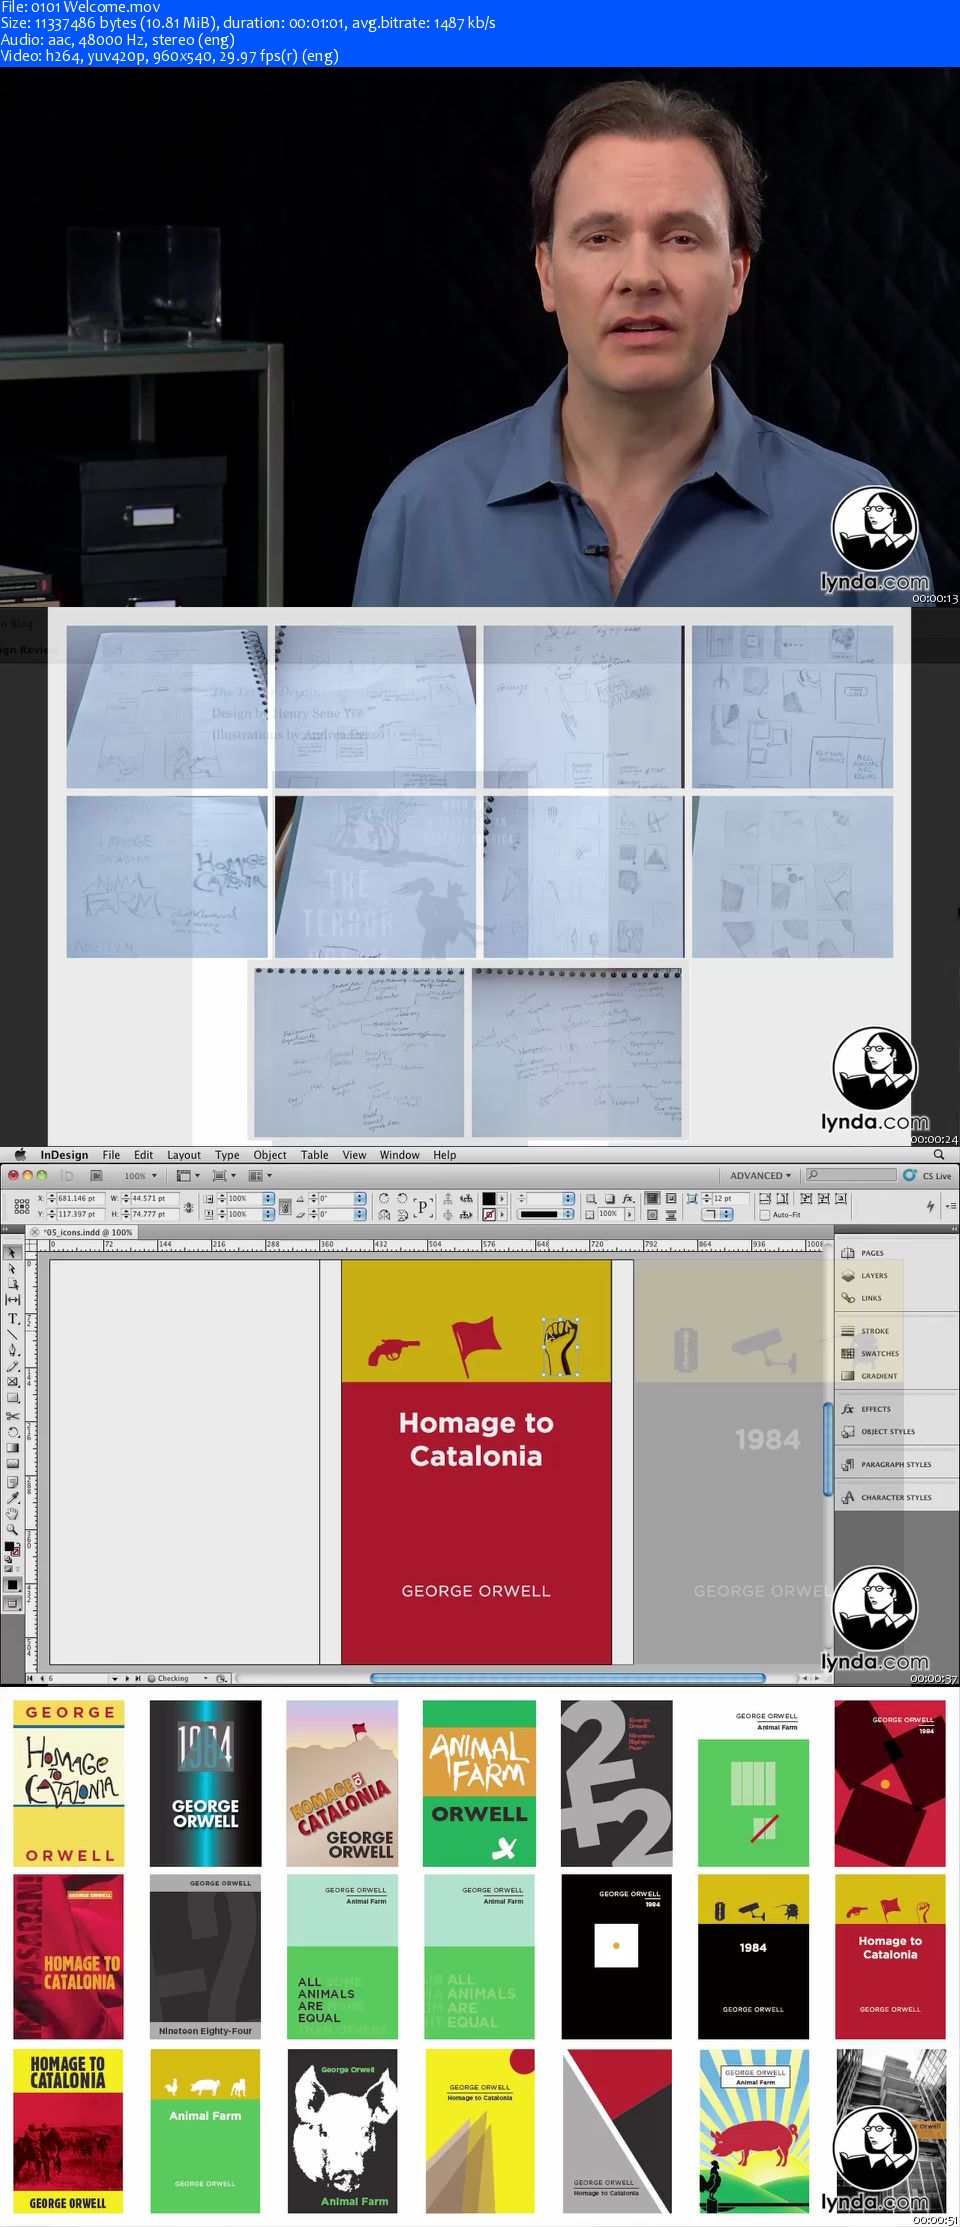Select the Page tool
The image size is (960, 2227).
pyautogui.click(x=13, y=1284)
